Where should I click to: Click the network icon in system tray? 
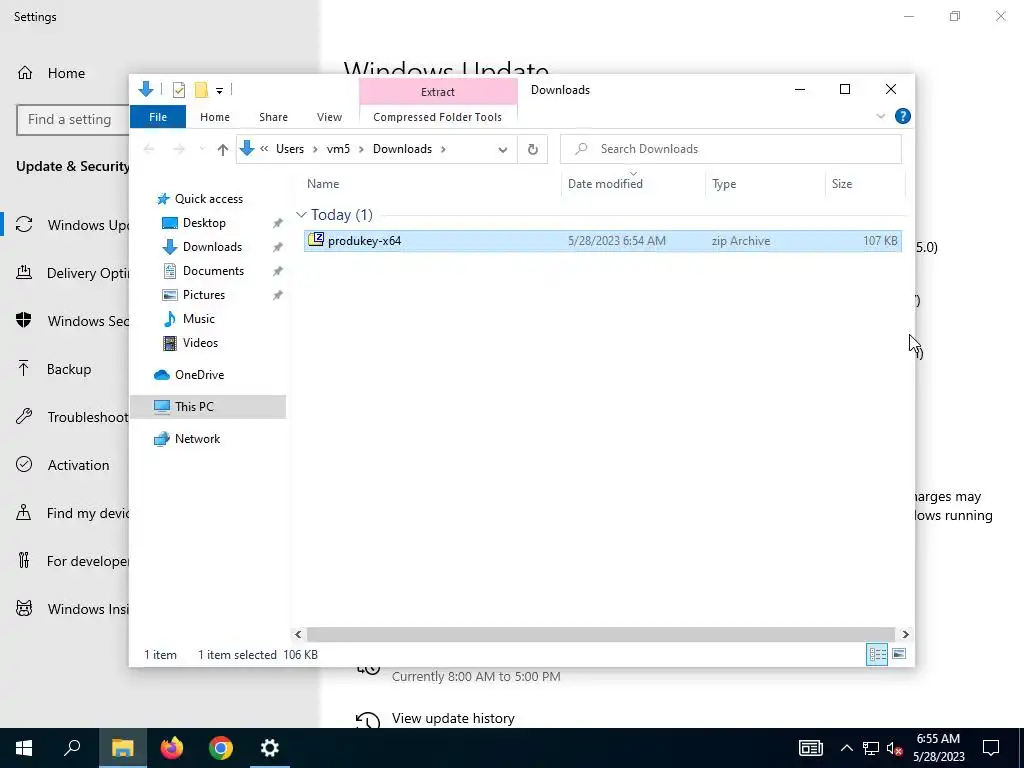point(871,748)
